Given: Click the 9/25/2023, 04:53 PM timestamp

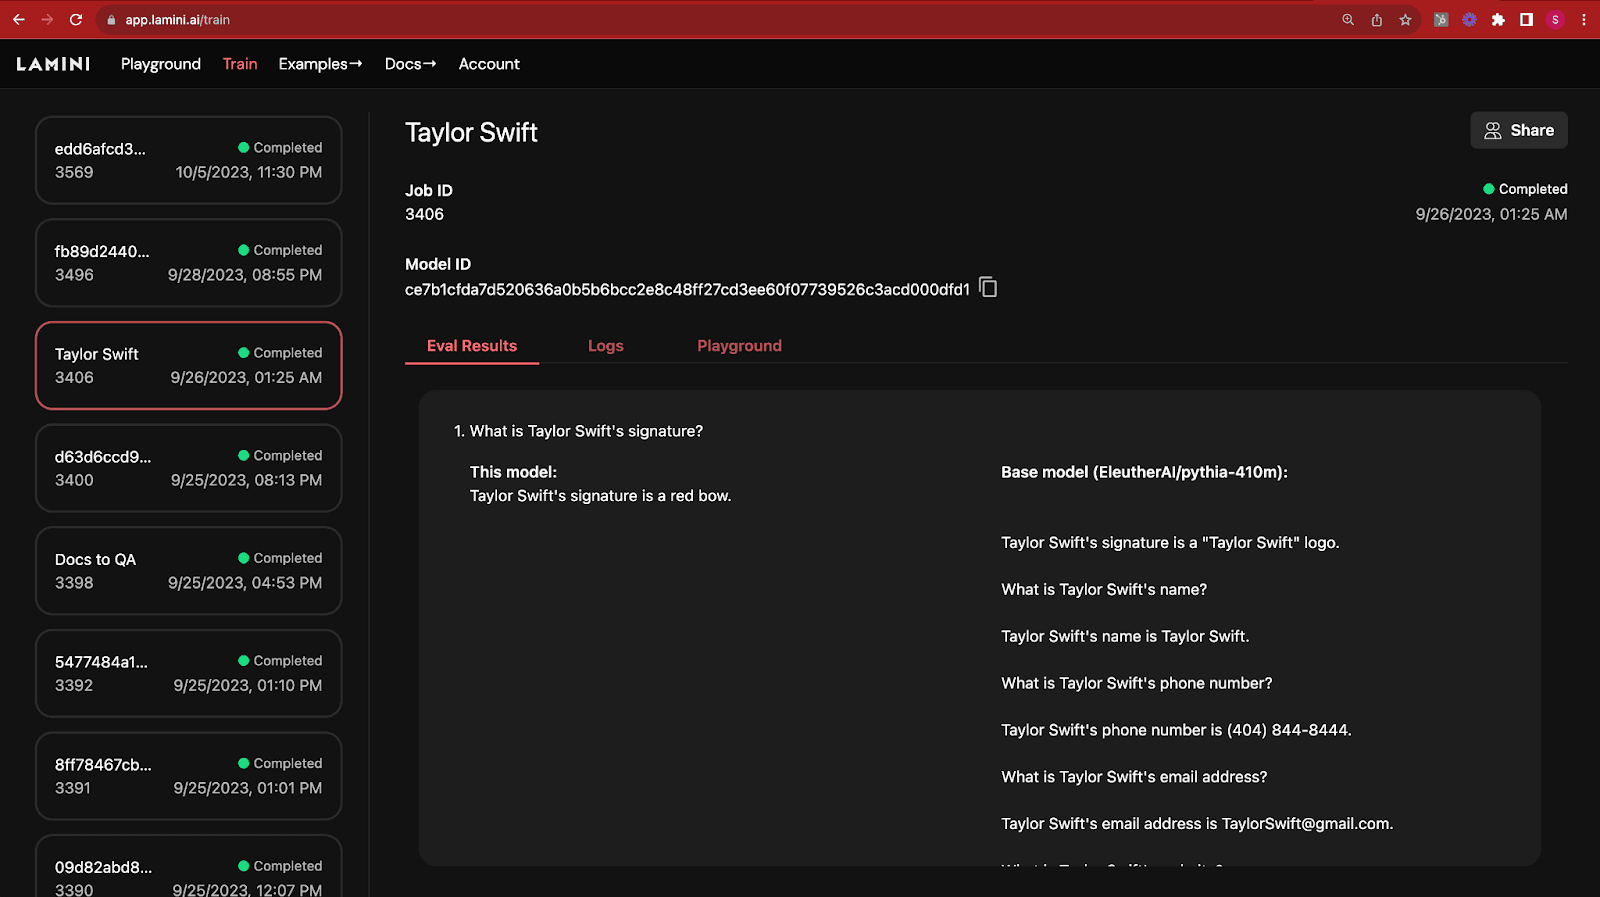Looking at the screenshot, I should click(245, 583).
